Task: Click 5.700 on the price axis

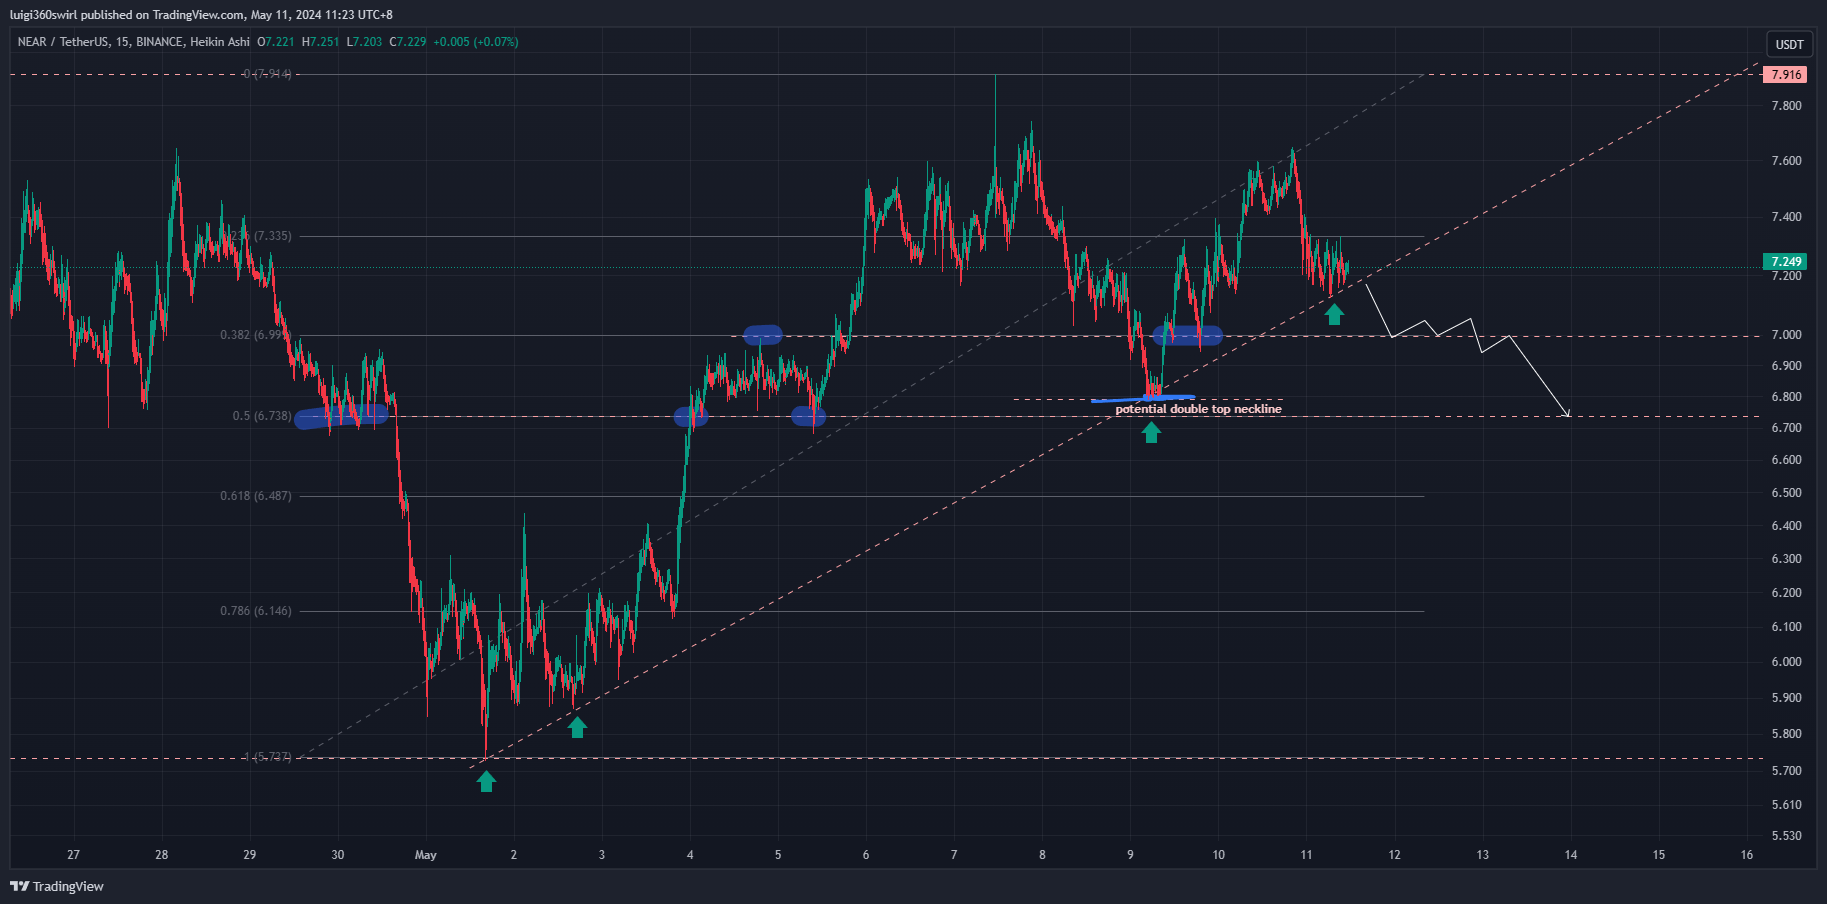Action: coord(1786,771)
